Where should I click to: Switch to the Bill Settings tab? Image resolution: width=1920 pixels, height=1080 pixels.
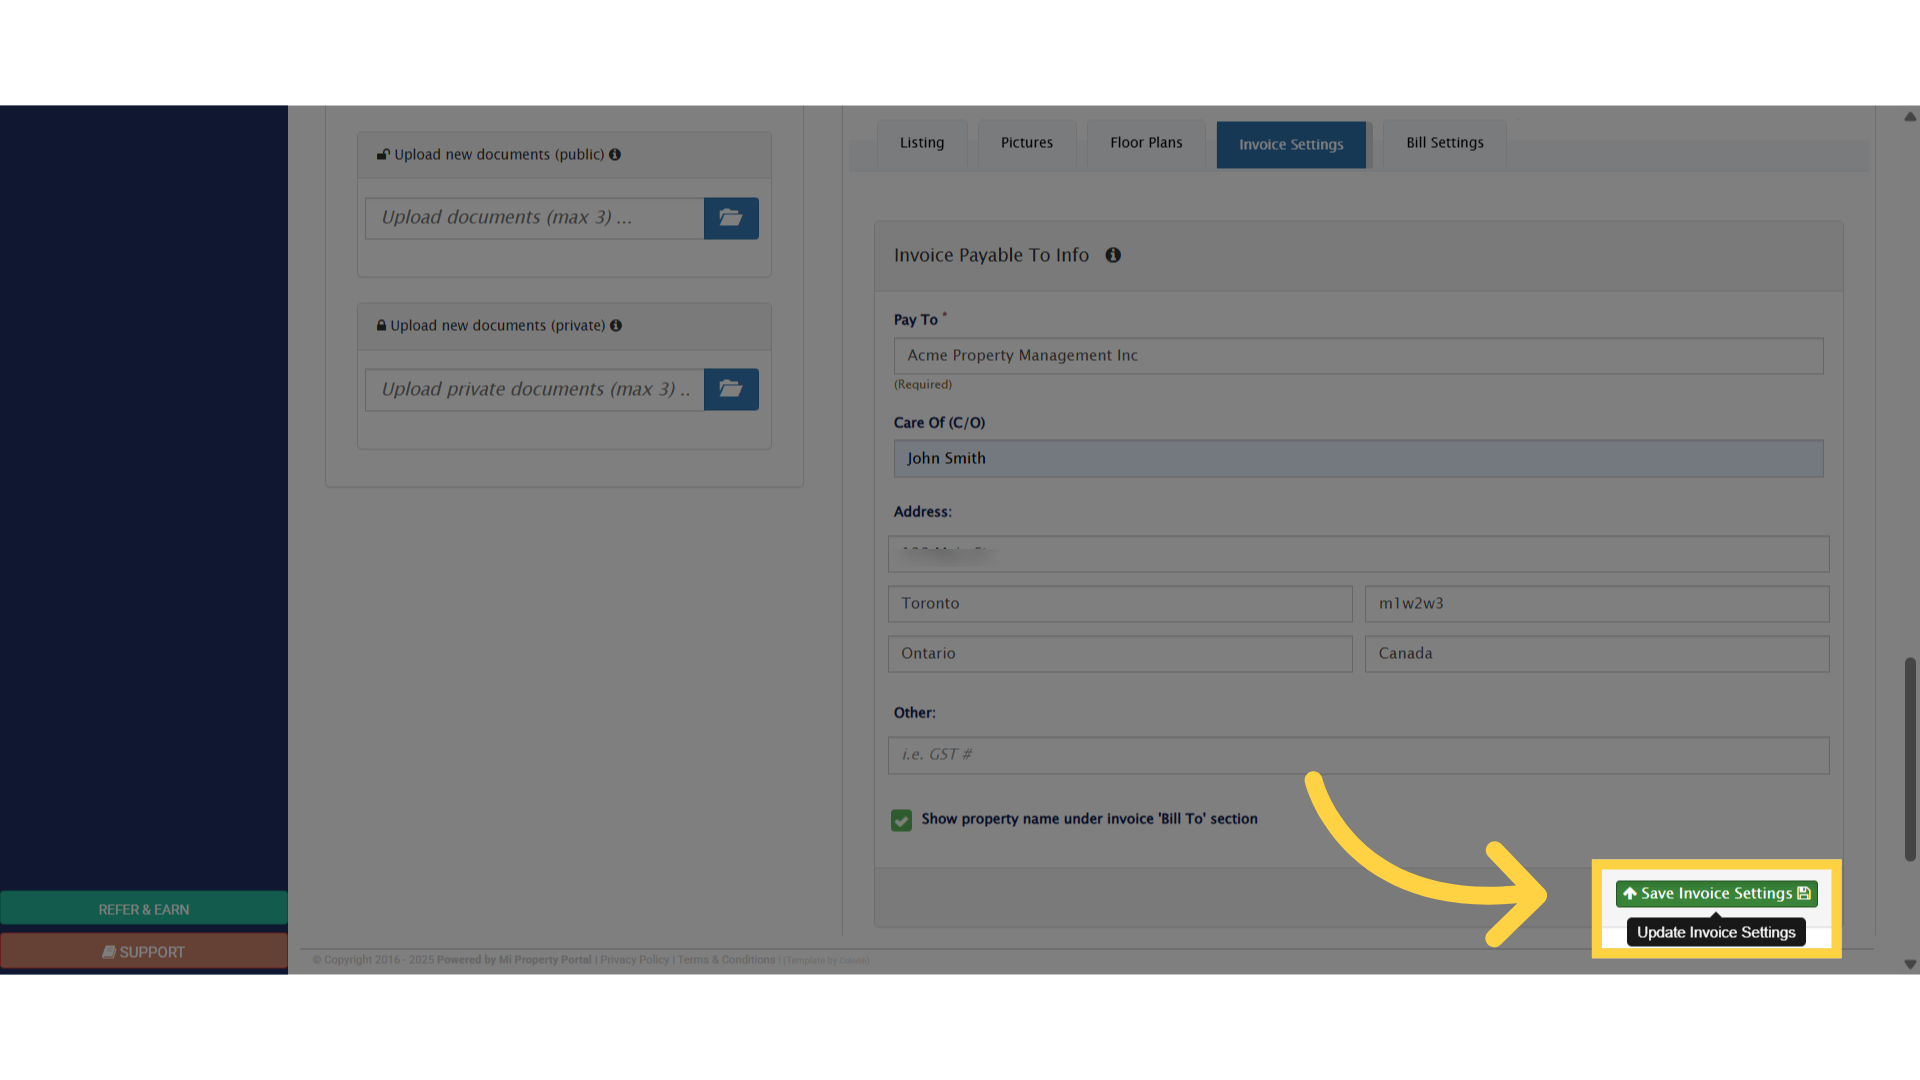click(x=1444, y=143)
